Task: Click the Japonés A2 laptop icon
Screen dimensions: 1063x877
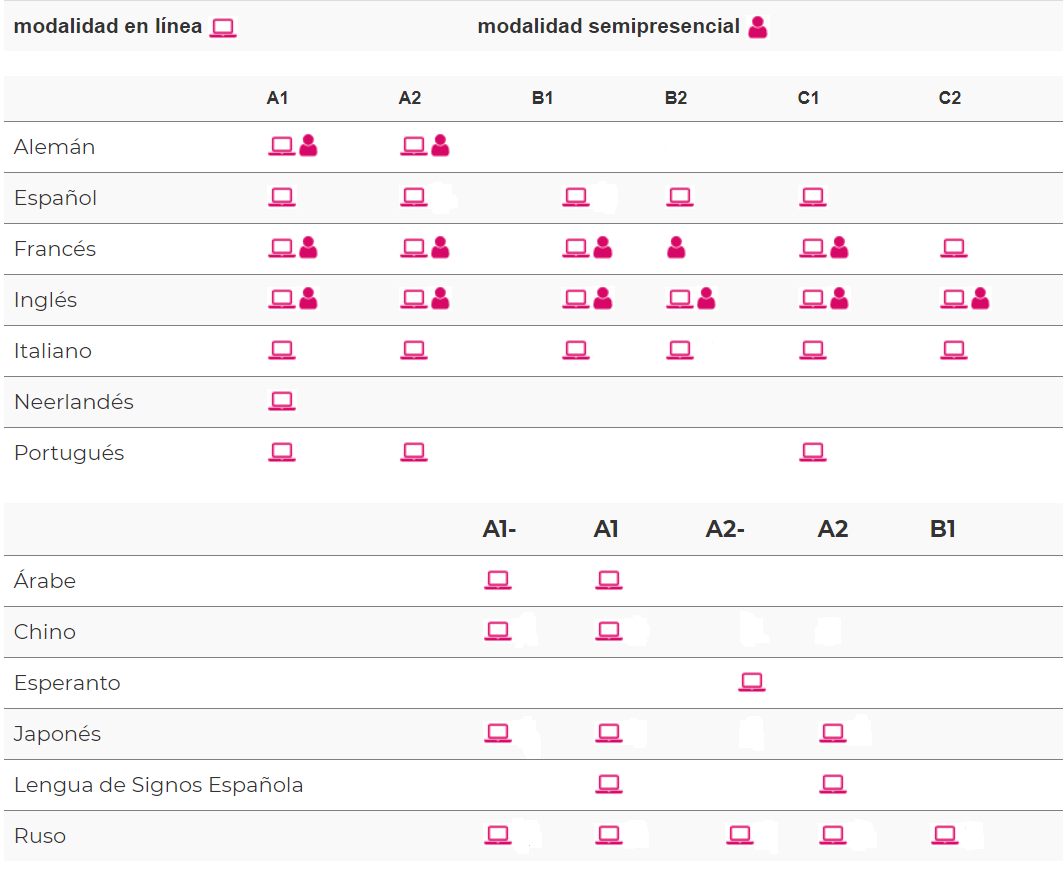Action: pos(833,734)
